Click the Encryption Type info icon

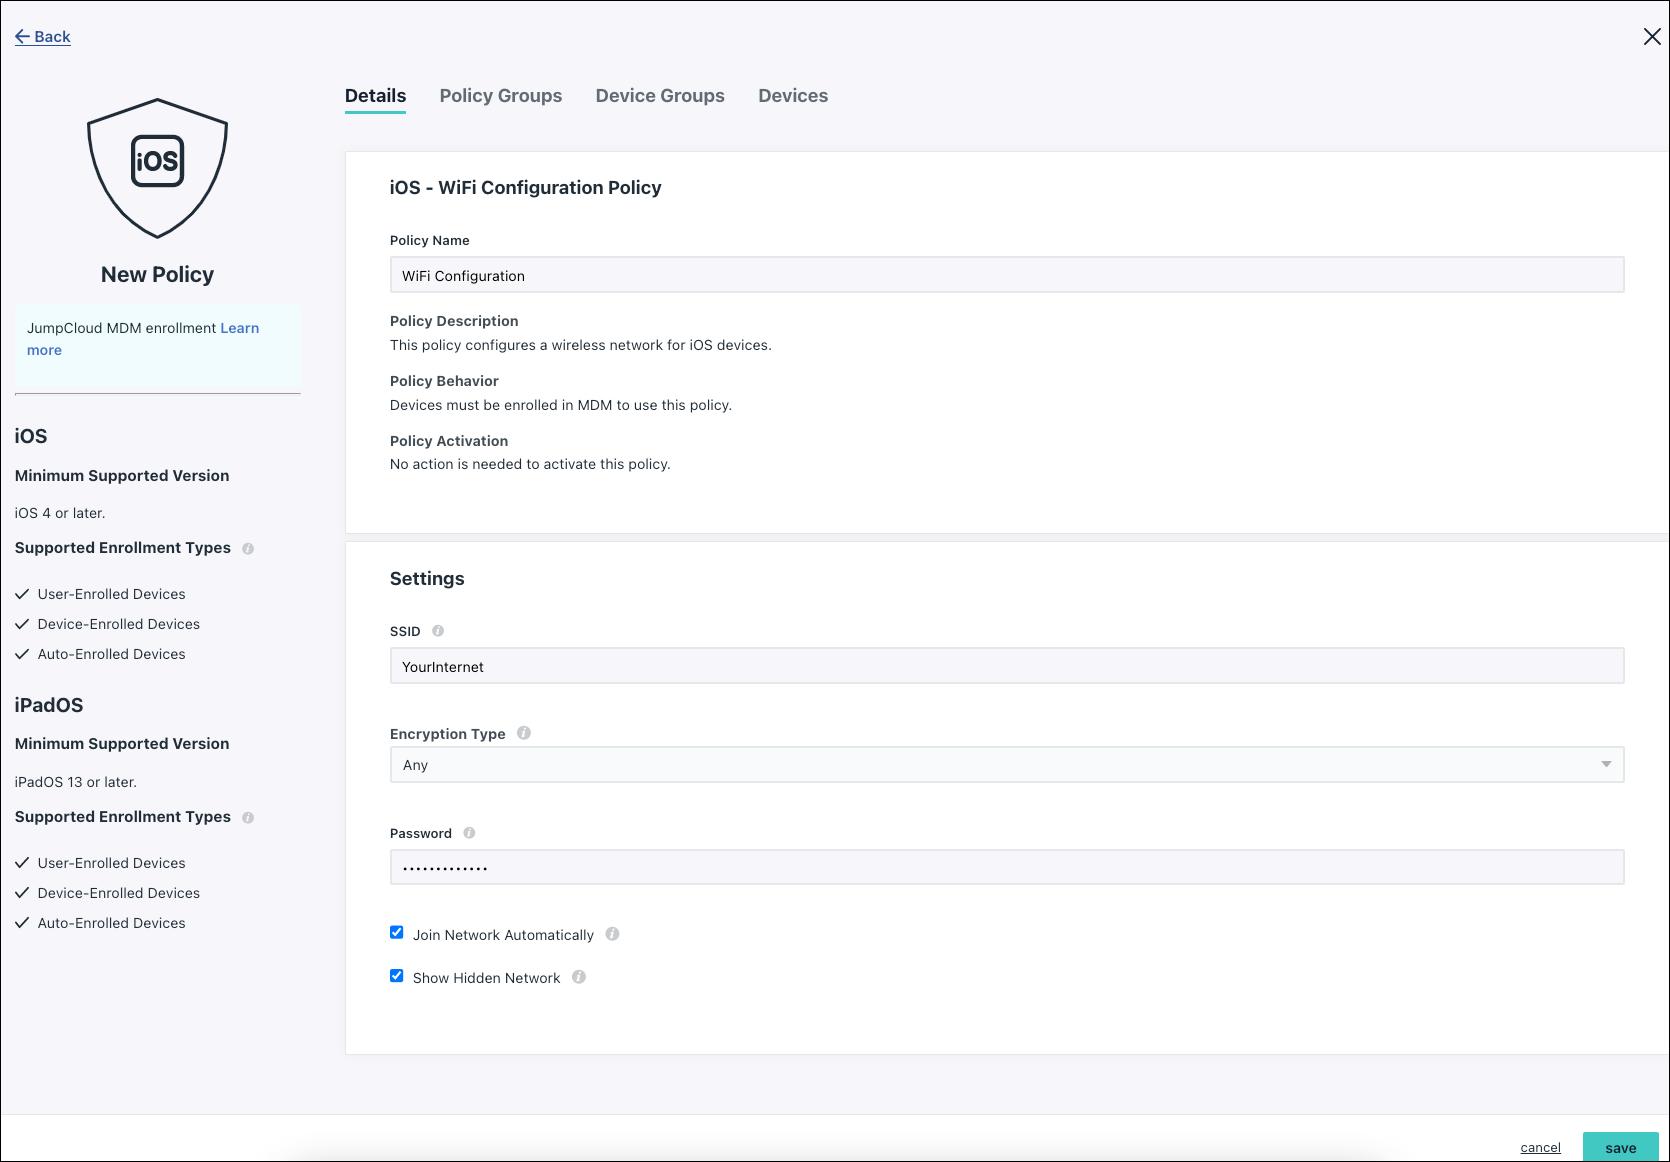[524, 733]
